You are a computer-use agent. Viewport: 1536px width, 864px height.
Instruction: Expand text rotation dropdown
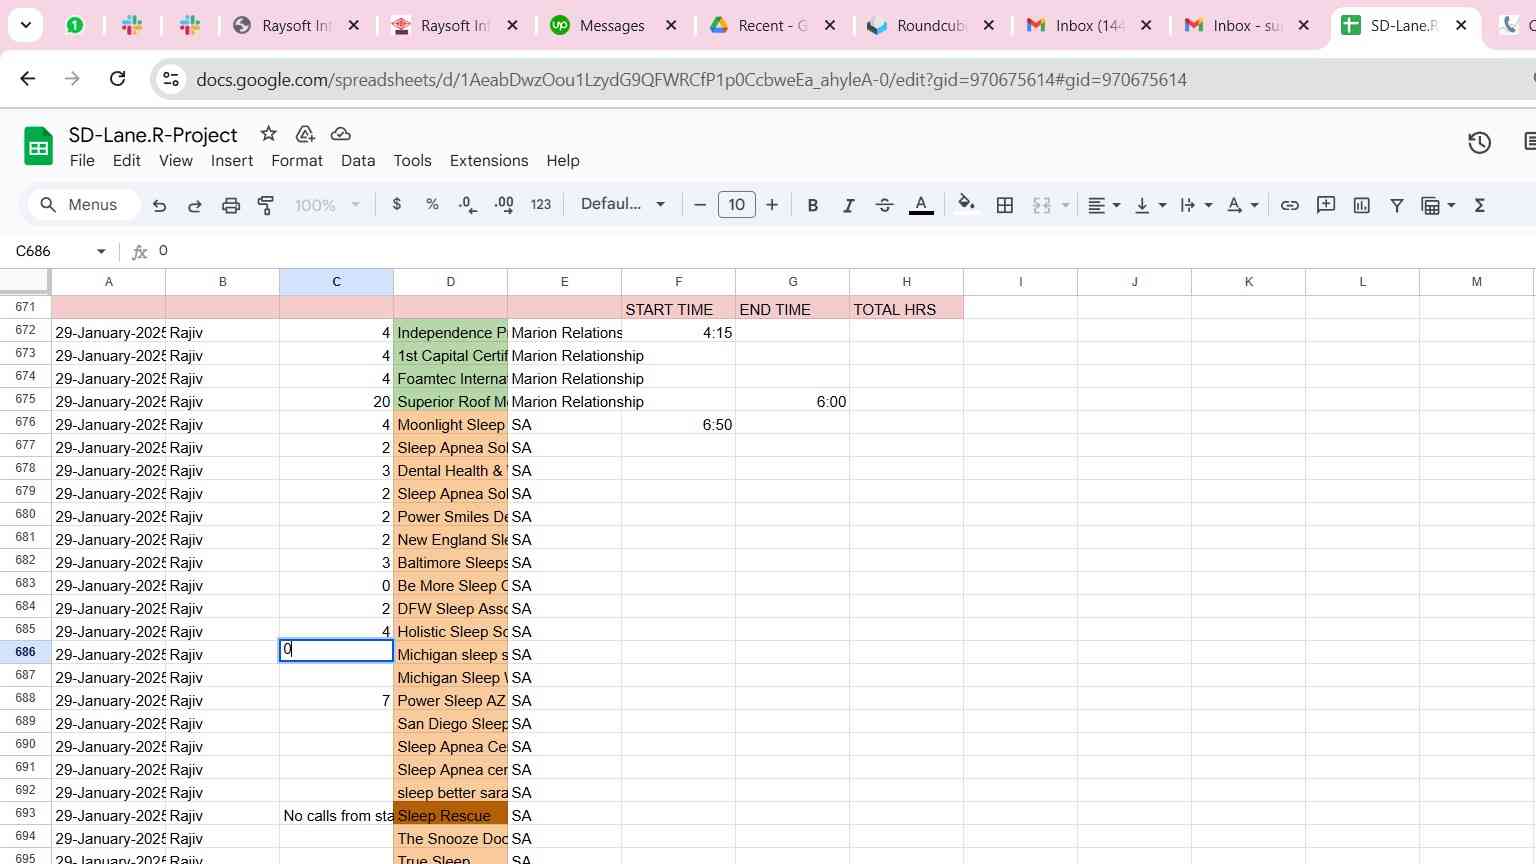pyautogui.click(x=1254, y=205)
